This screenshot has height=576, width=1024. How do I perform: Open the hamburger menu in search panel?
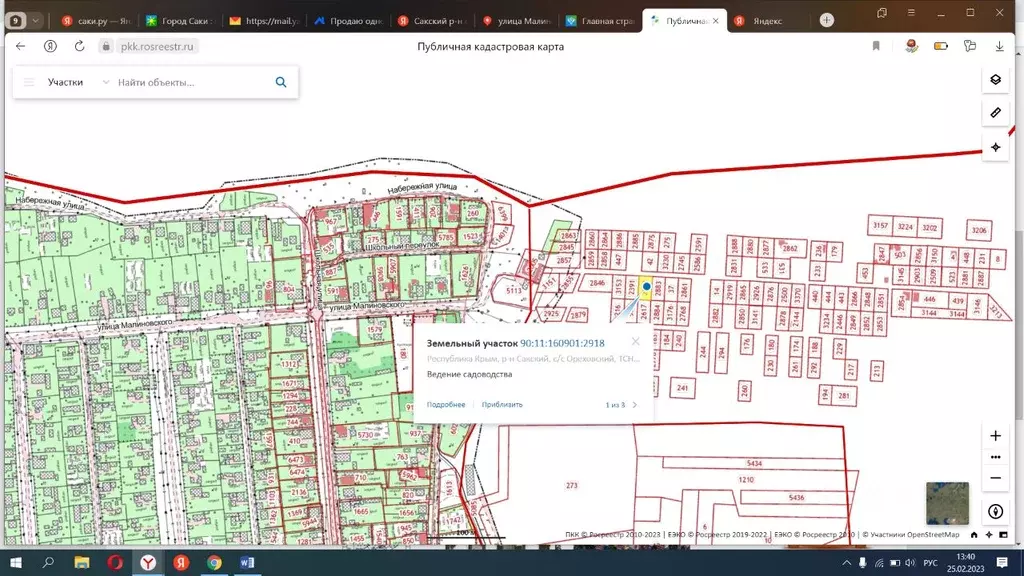29,83
